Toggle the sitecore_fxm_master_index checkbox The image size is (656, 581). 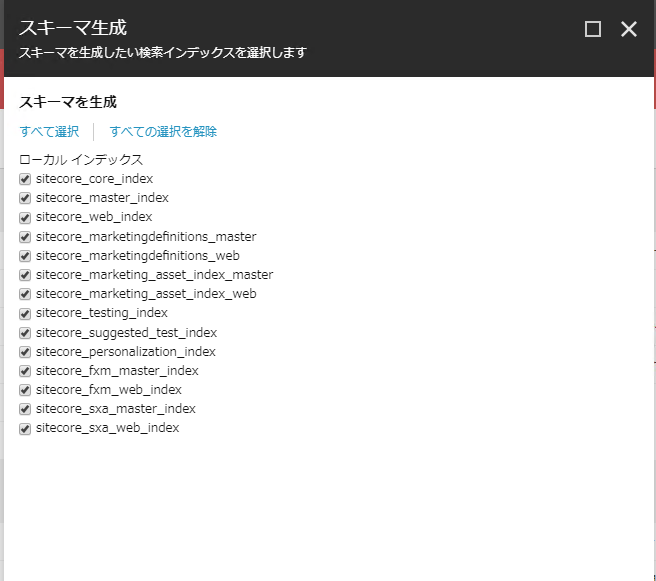(x=26, y=371)
